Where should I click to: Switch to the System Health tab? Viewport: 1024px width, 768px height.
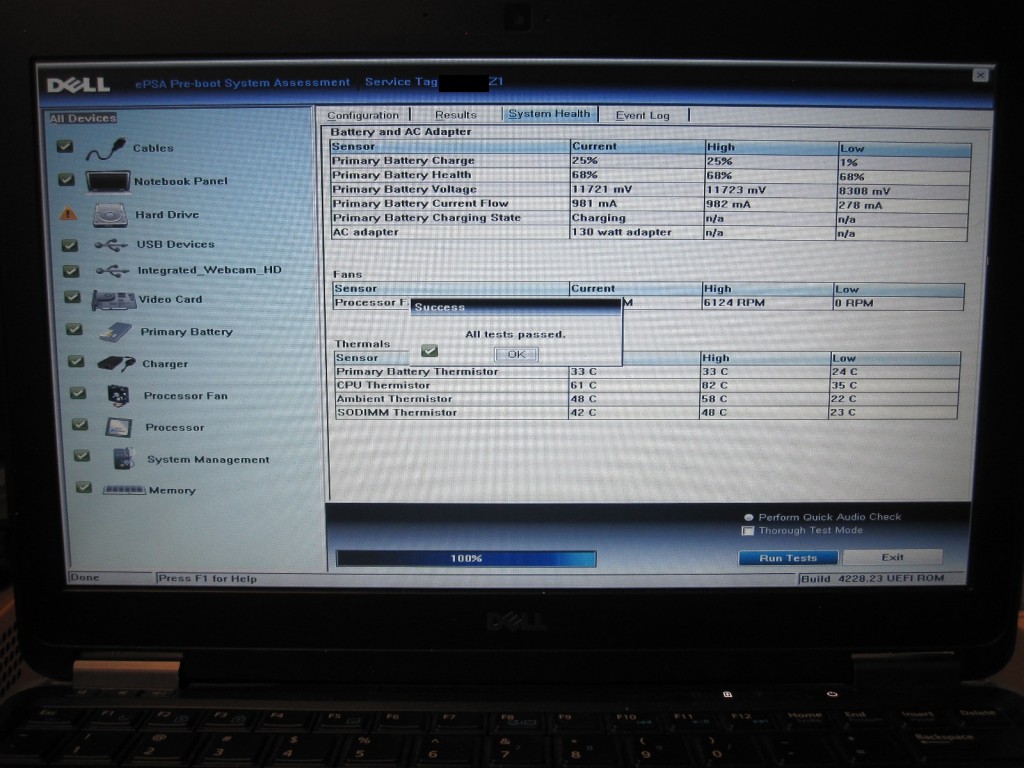[549, 114]
